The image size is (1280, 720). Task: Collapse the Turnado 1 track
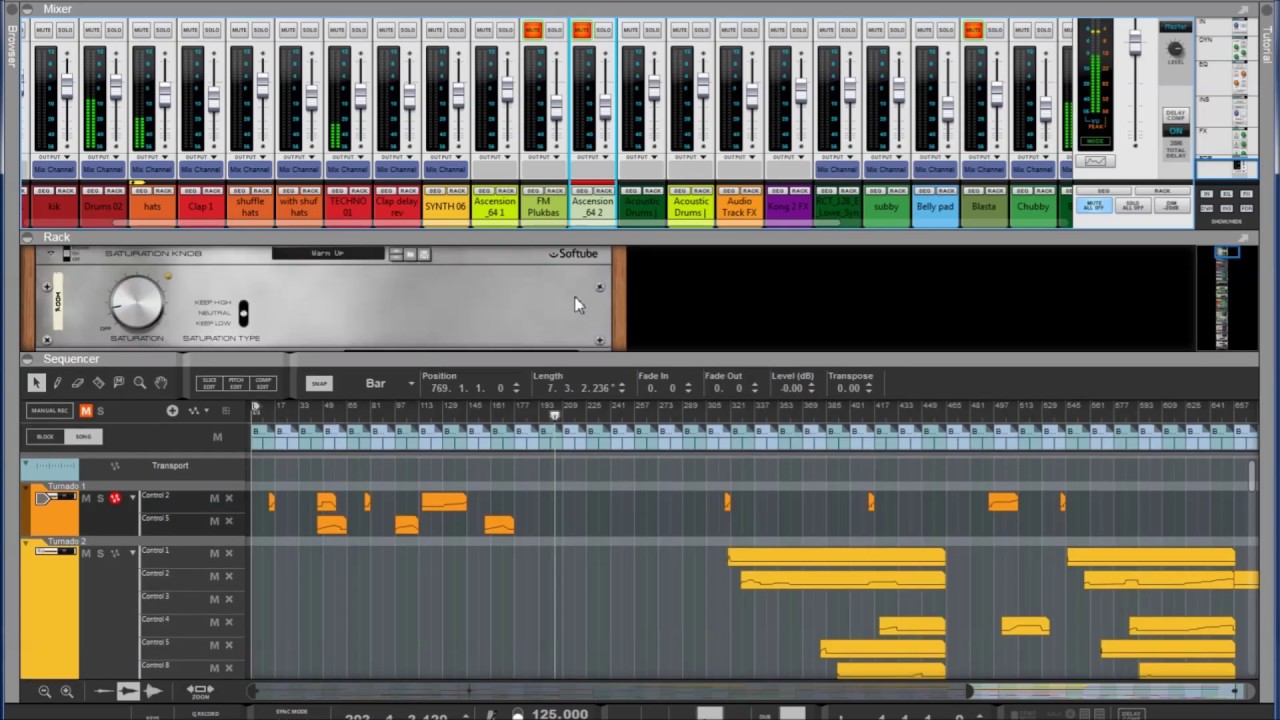pos(28,488)
